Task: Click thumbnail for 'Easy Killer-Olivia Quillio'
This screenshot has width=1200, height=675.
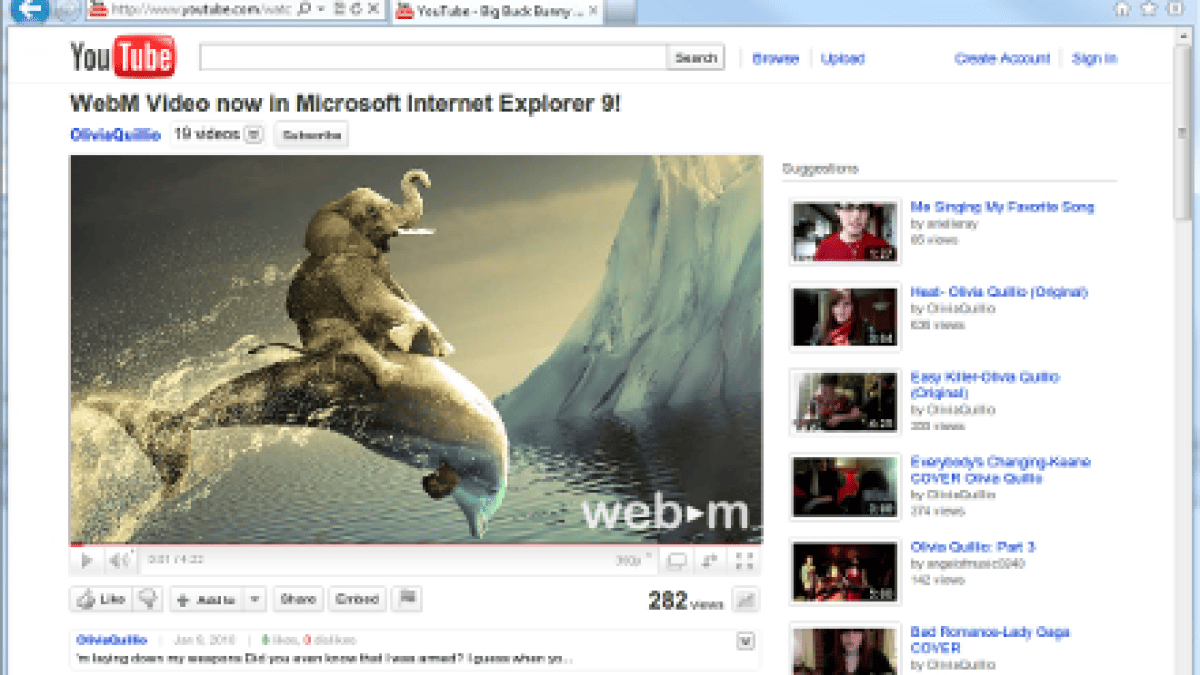Action: coord(845,402)
